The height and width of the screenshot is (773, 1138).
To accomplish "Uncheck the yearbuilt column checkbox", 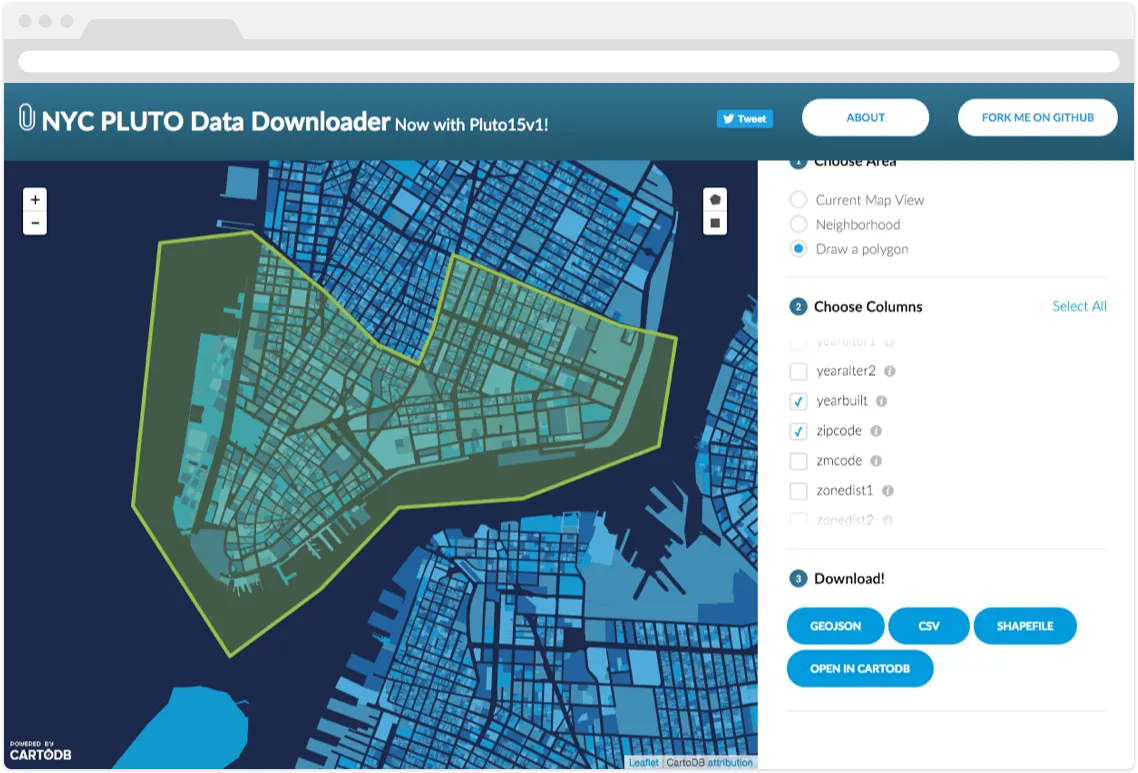I will [x=798, y=401].
